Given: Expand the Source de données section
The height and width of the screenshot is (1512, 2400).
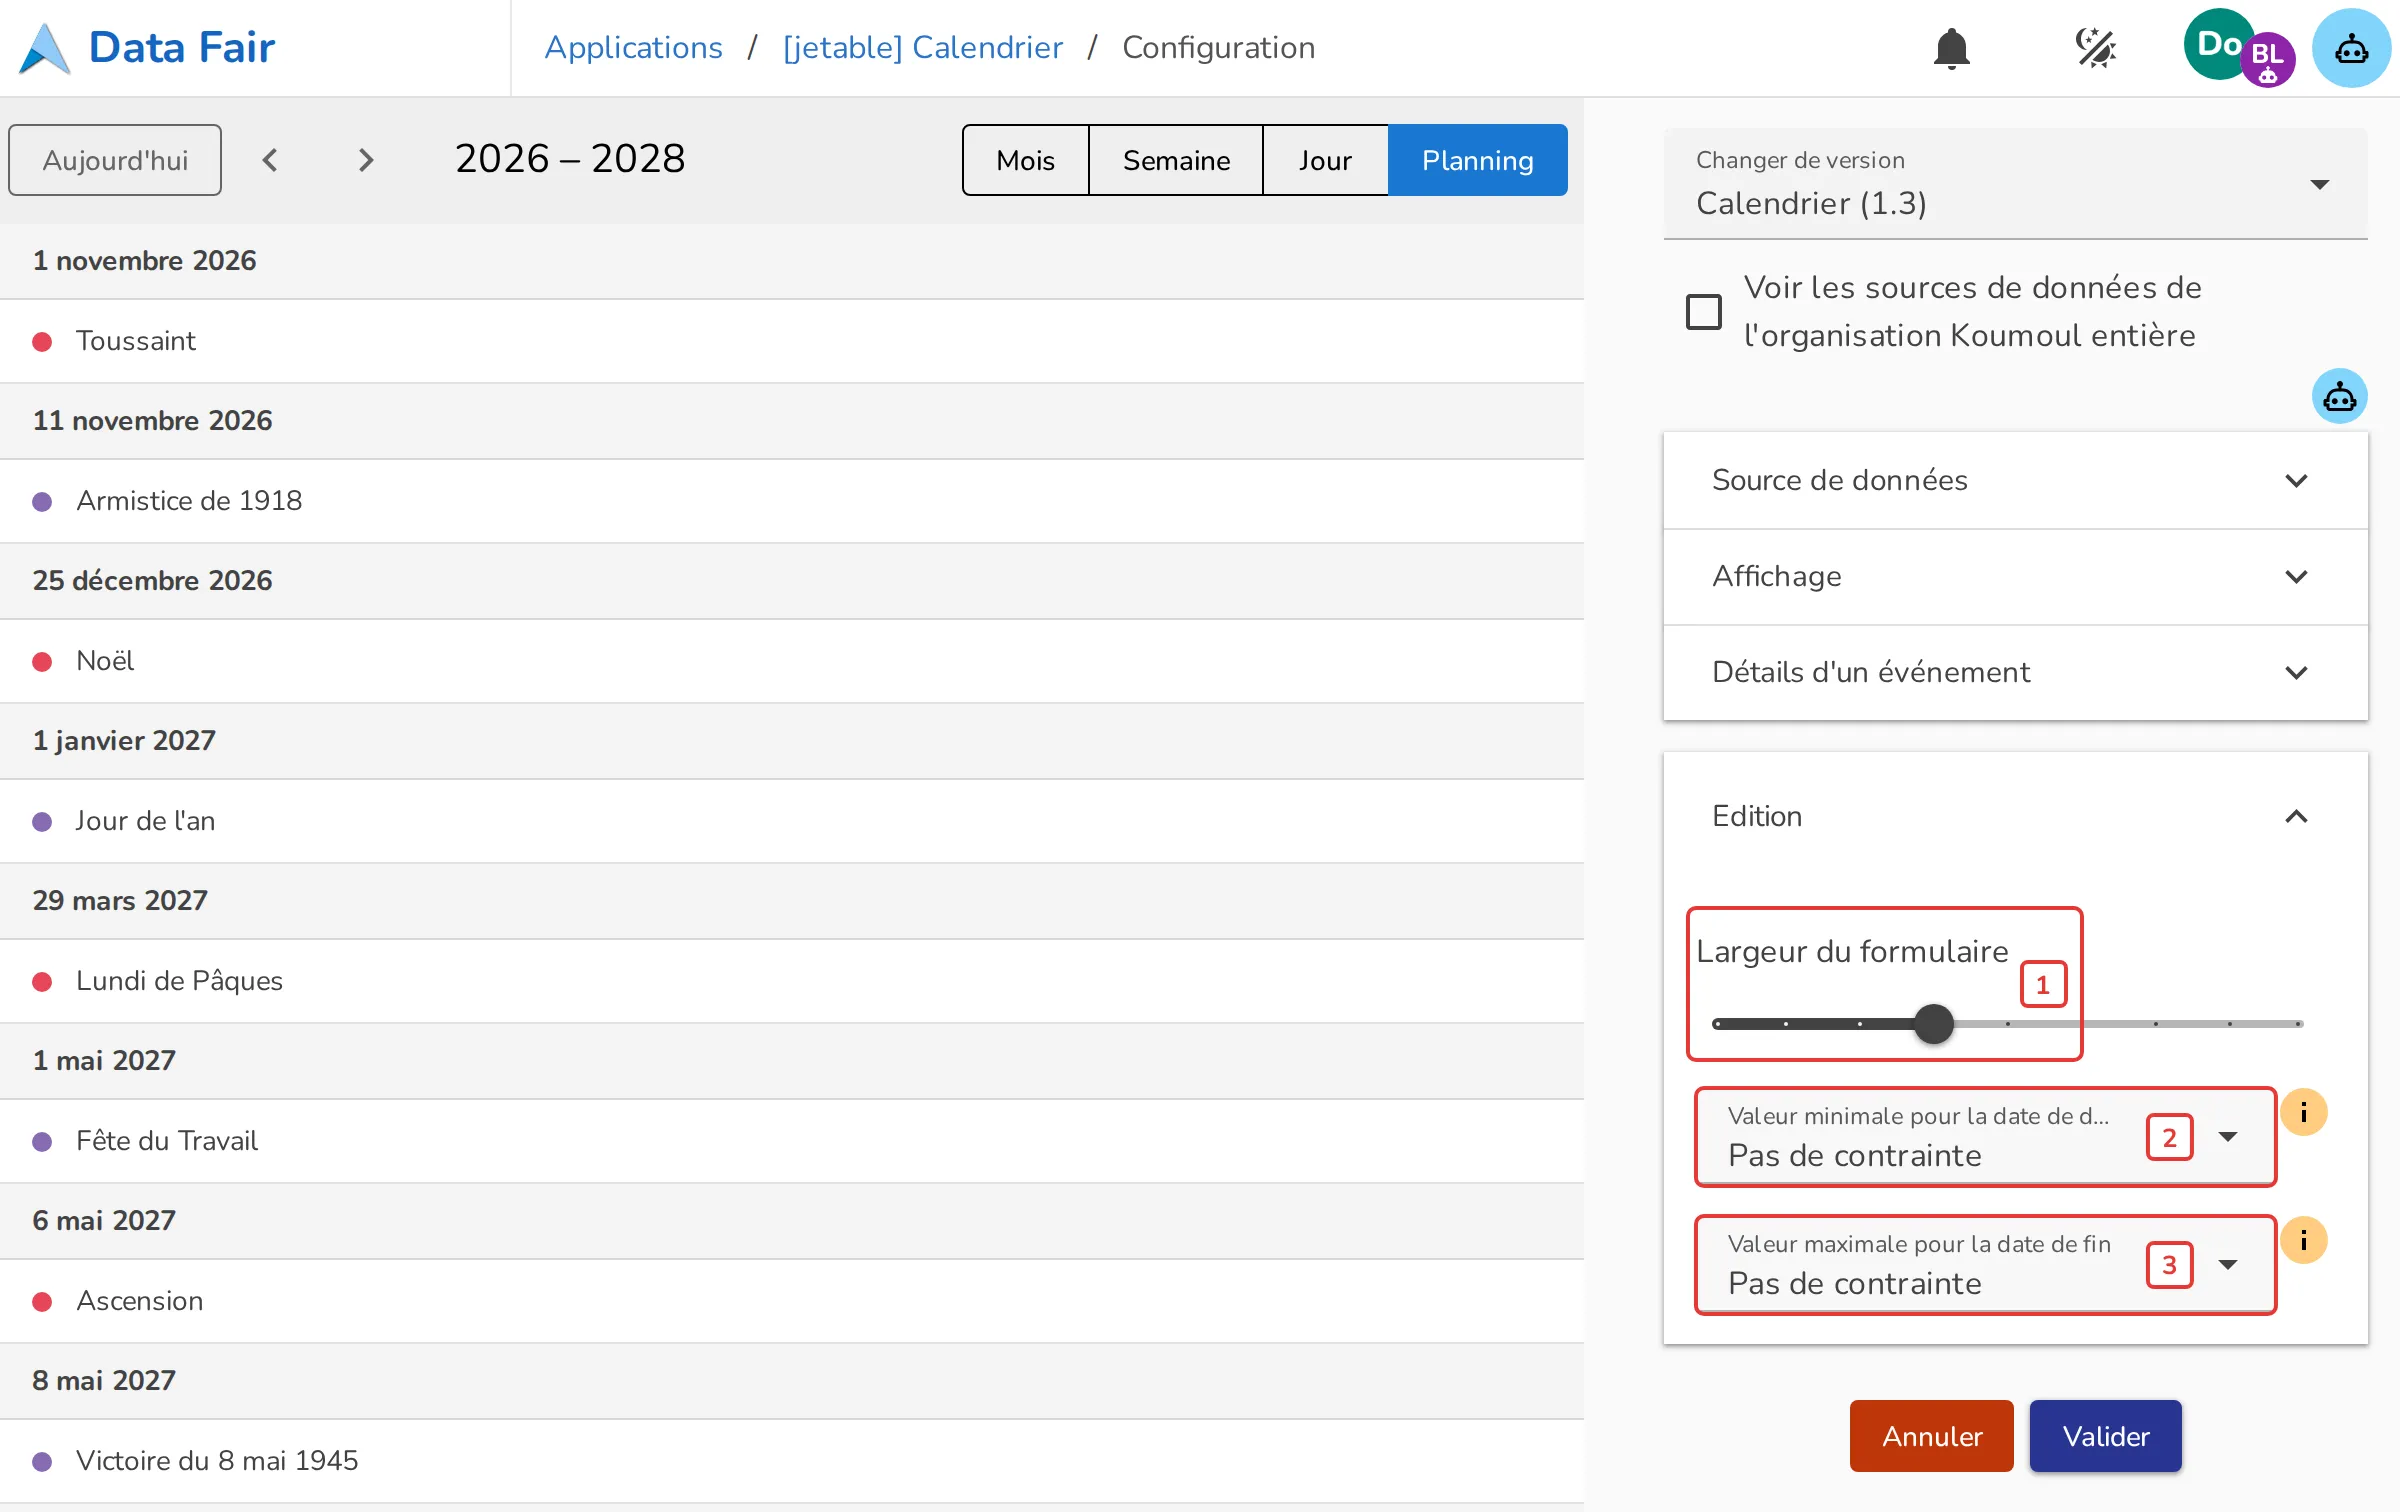Looking at the screenshot, I should point(2015,480).
